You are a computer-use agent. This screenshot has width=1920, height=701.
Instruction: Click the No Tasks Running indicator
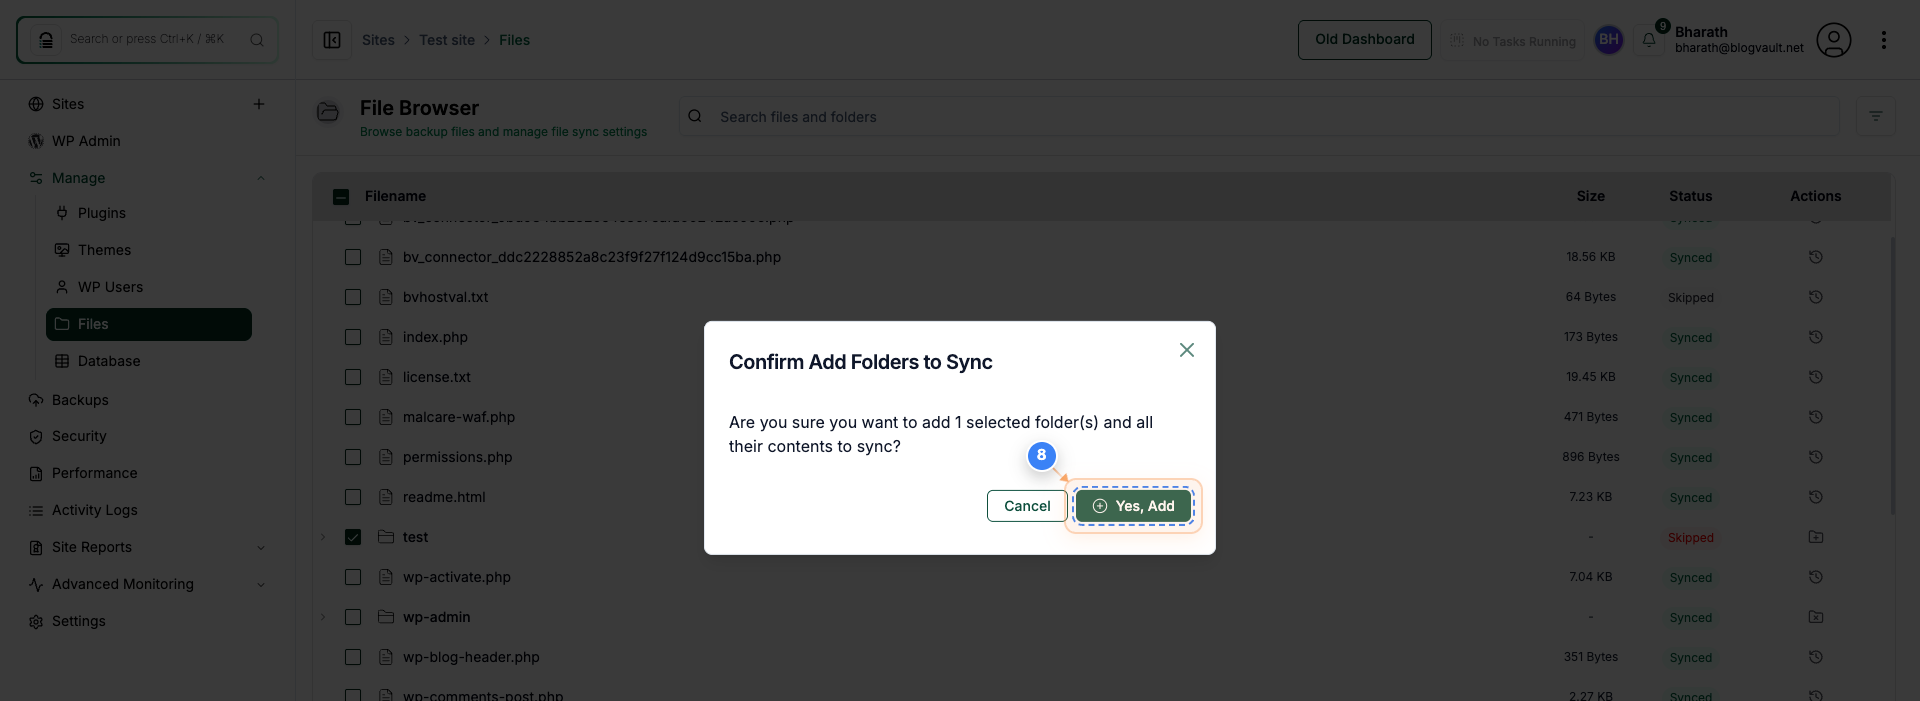1512,41
